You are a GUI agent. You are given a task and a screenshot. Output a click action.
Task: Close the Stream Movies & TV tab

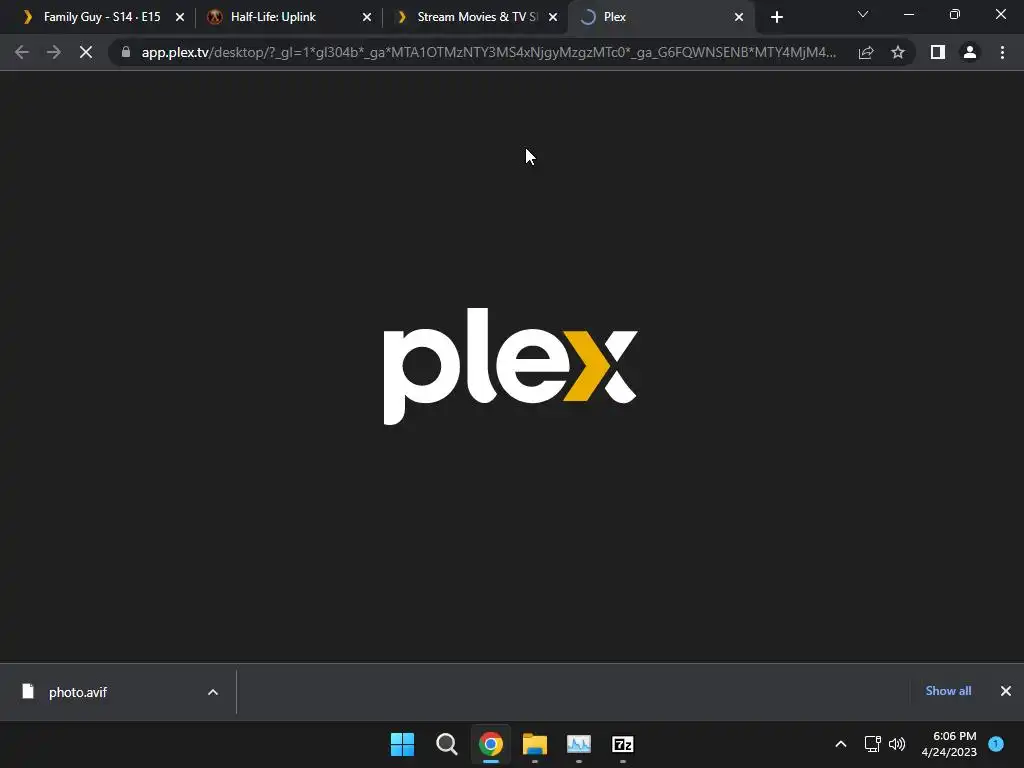click(553, 18)
